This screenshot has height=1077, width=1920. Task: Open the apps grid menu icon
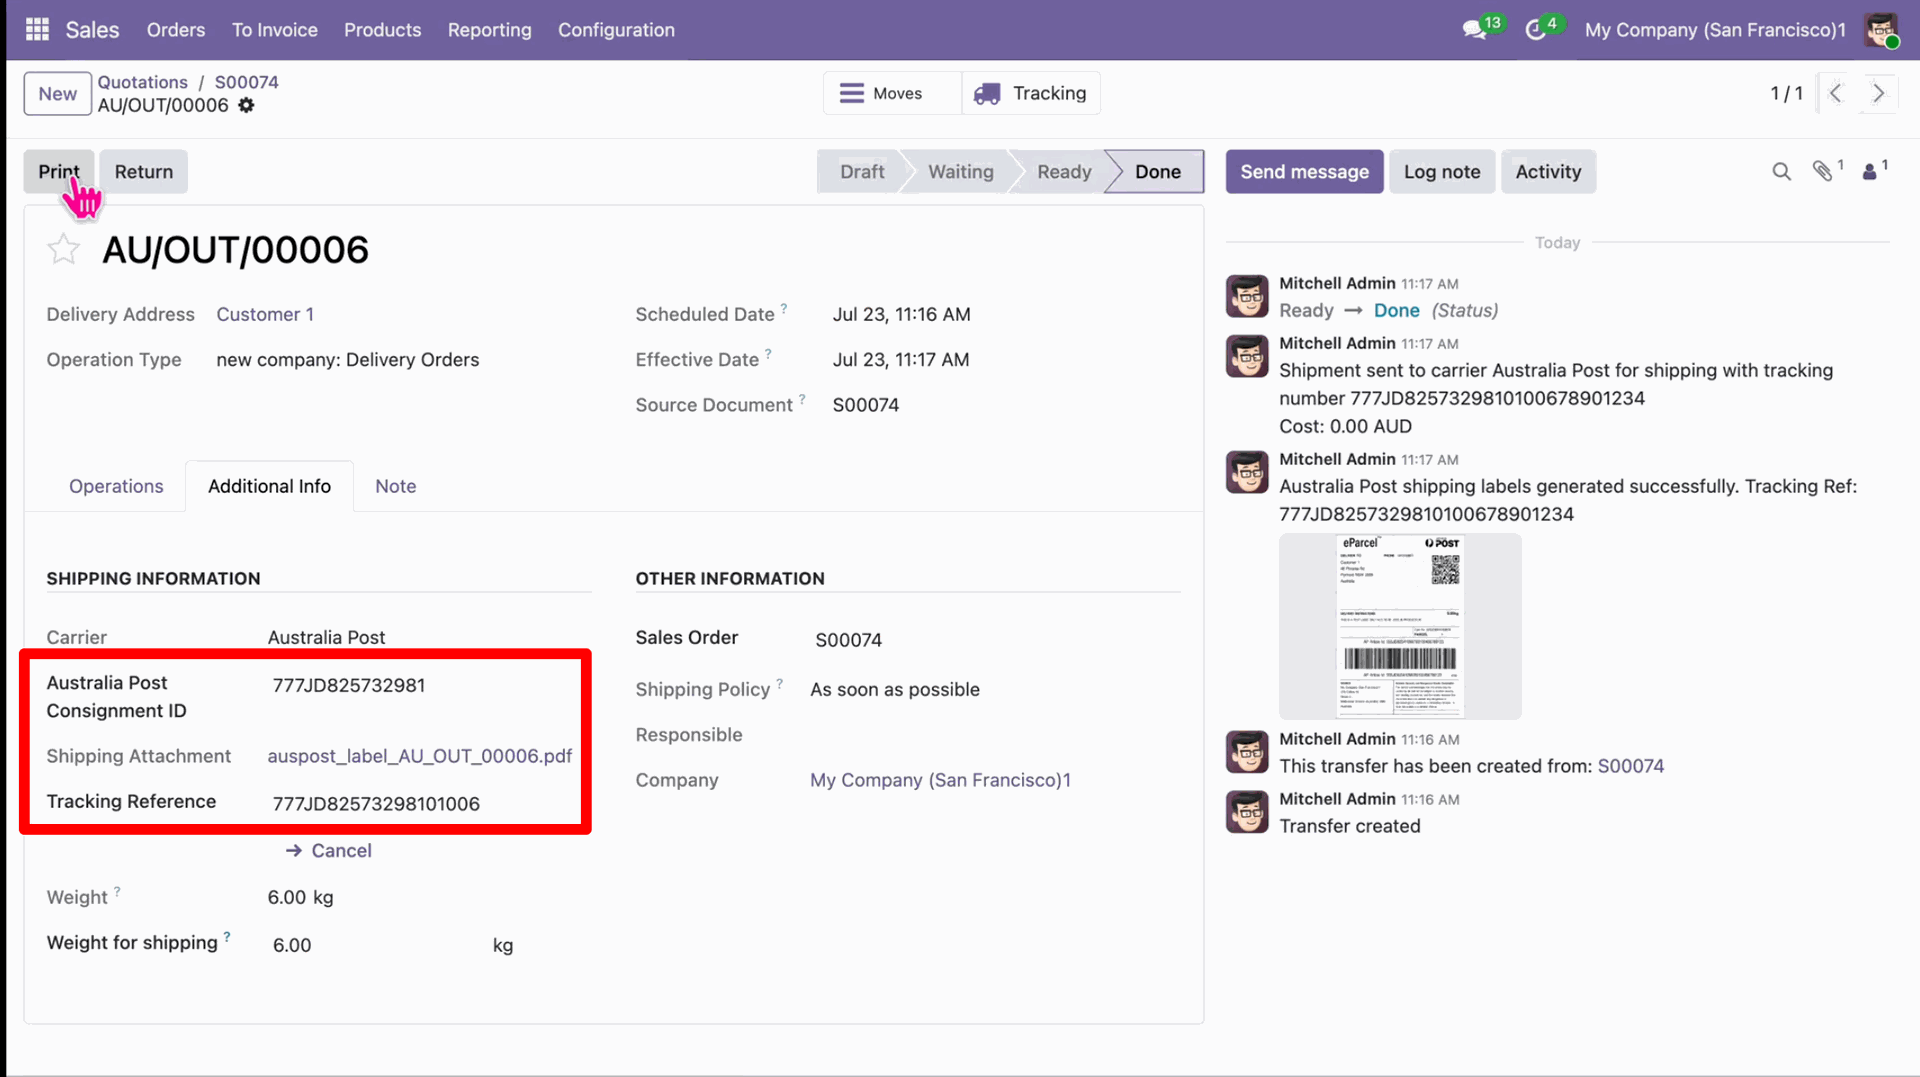coord(37,30)
